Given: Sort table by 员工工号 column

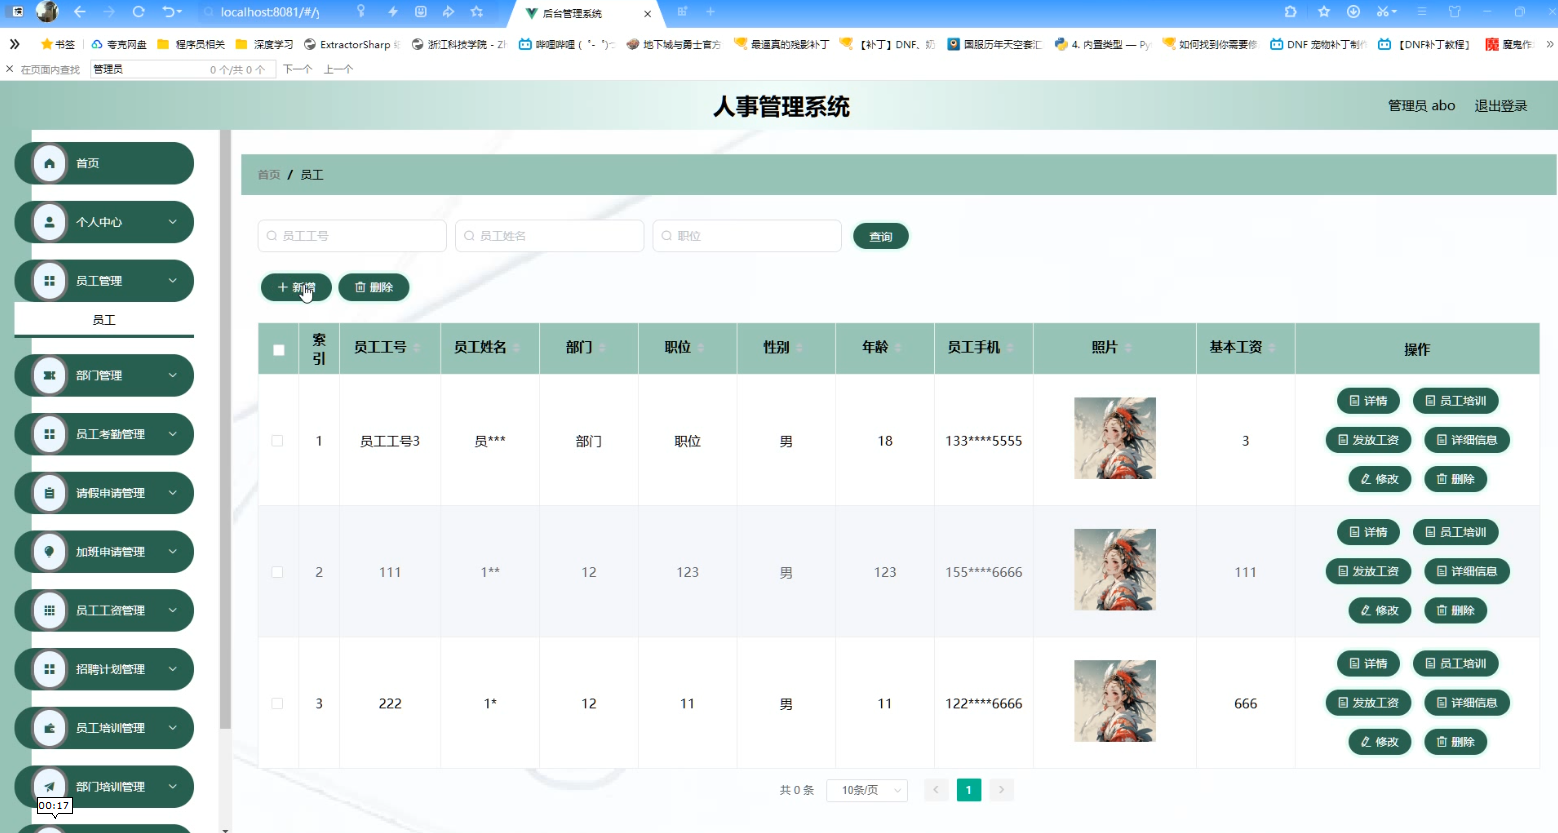Looking at the screenshot, I should tap(417, 348).
